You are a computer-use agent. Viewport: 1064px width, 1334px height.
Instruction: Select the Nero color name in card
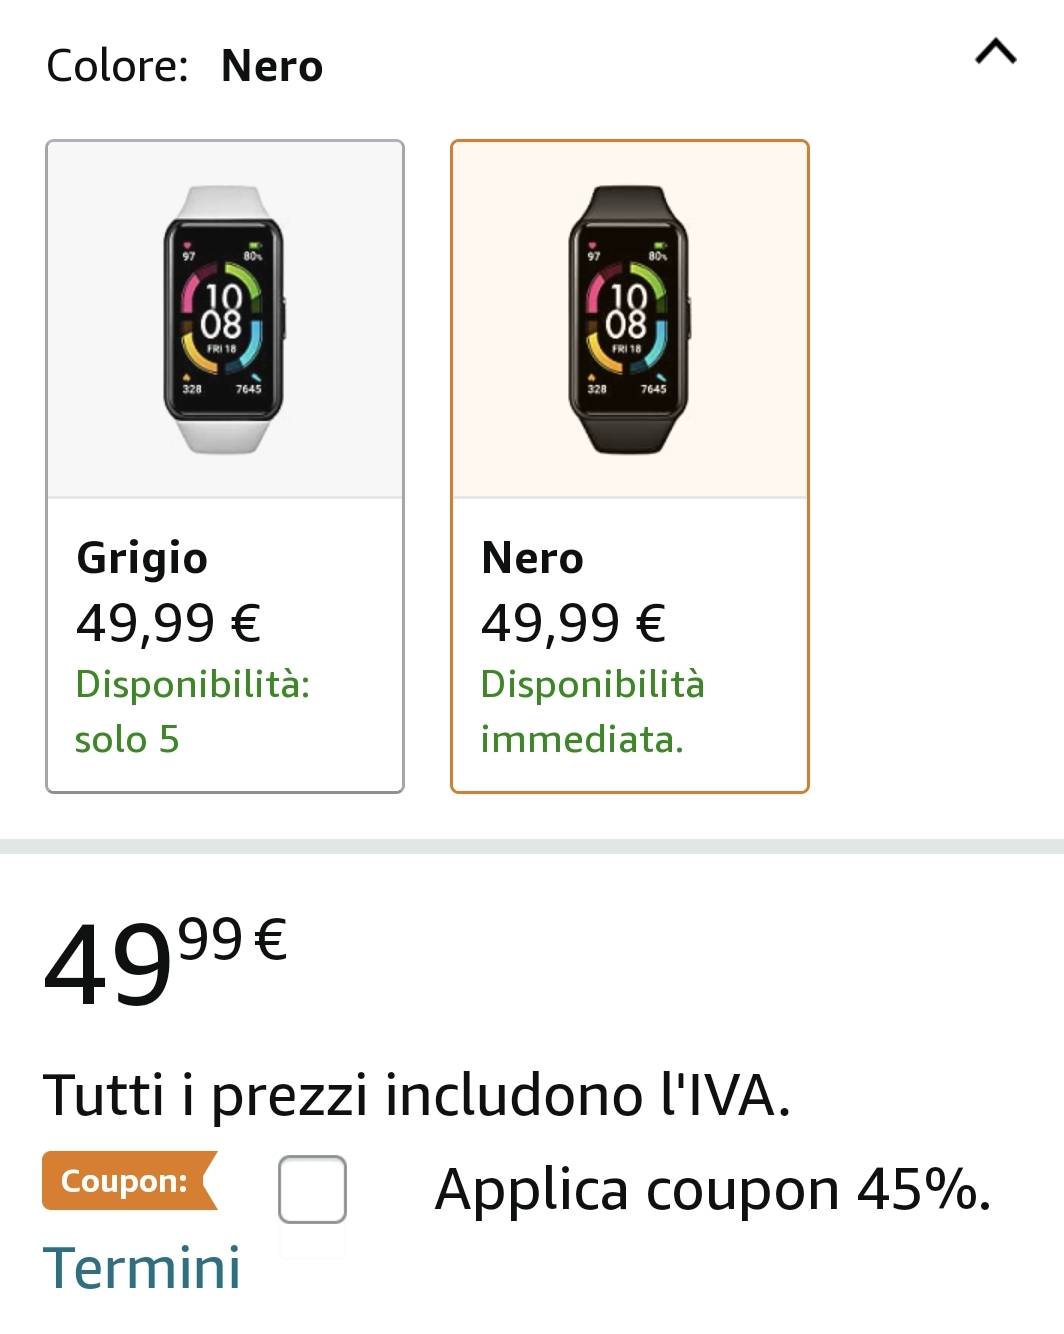pos(532,558)
